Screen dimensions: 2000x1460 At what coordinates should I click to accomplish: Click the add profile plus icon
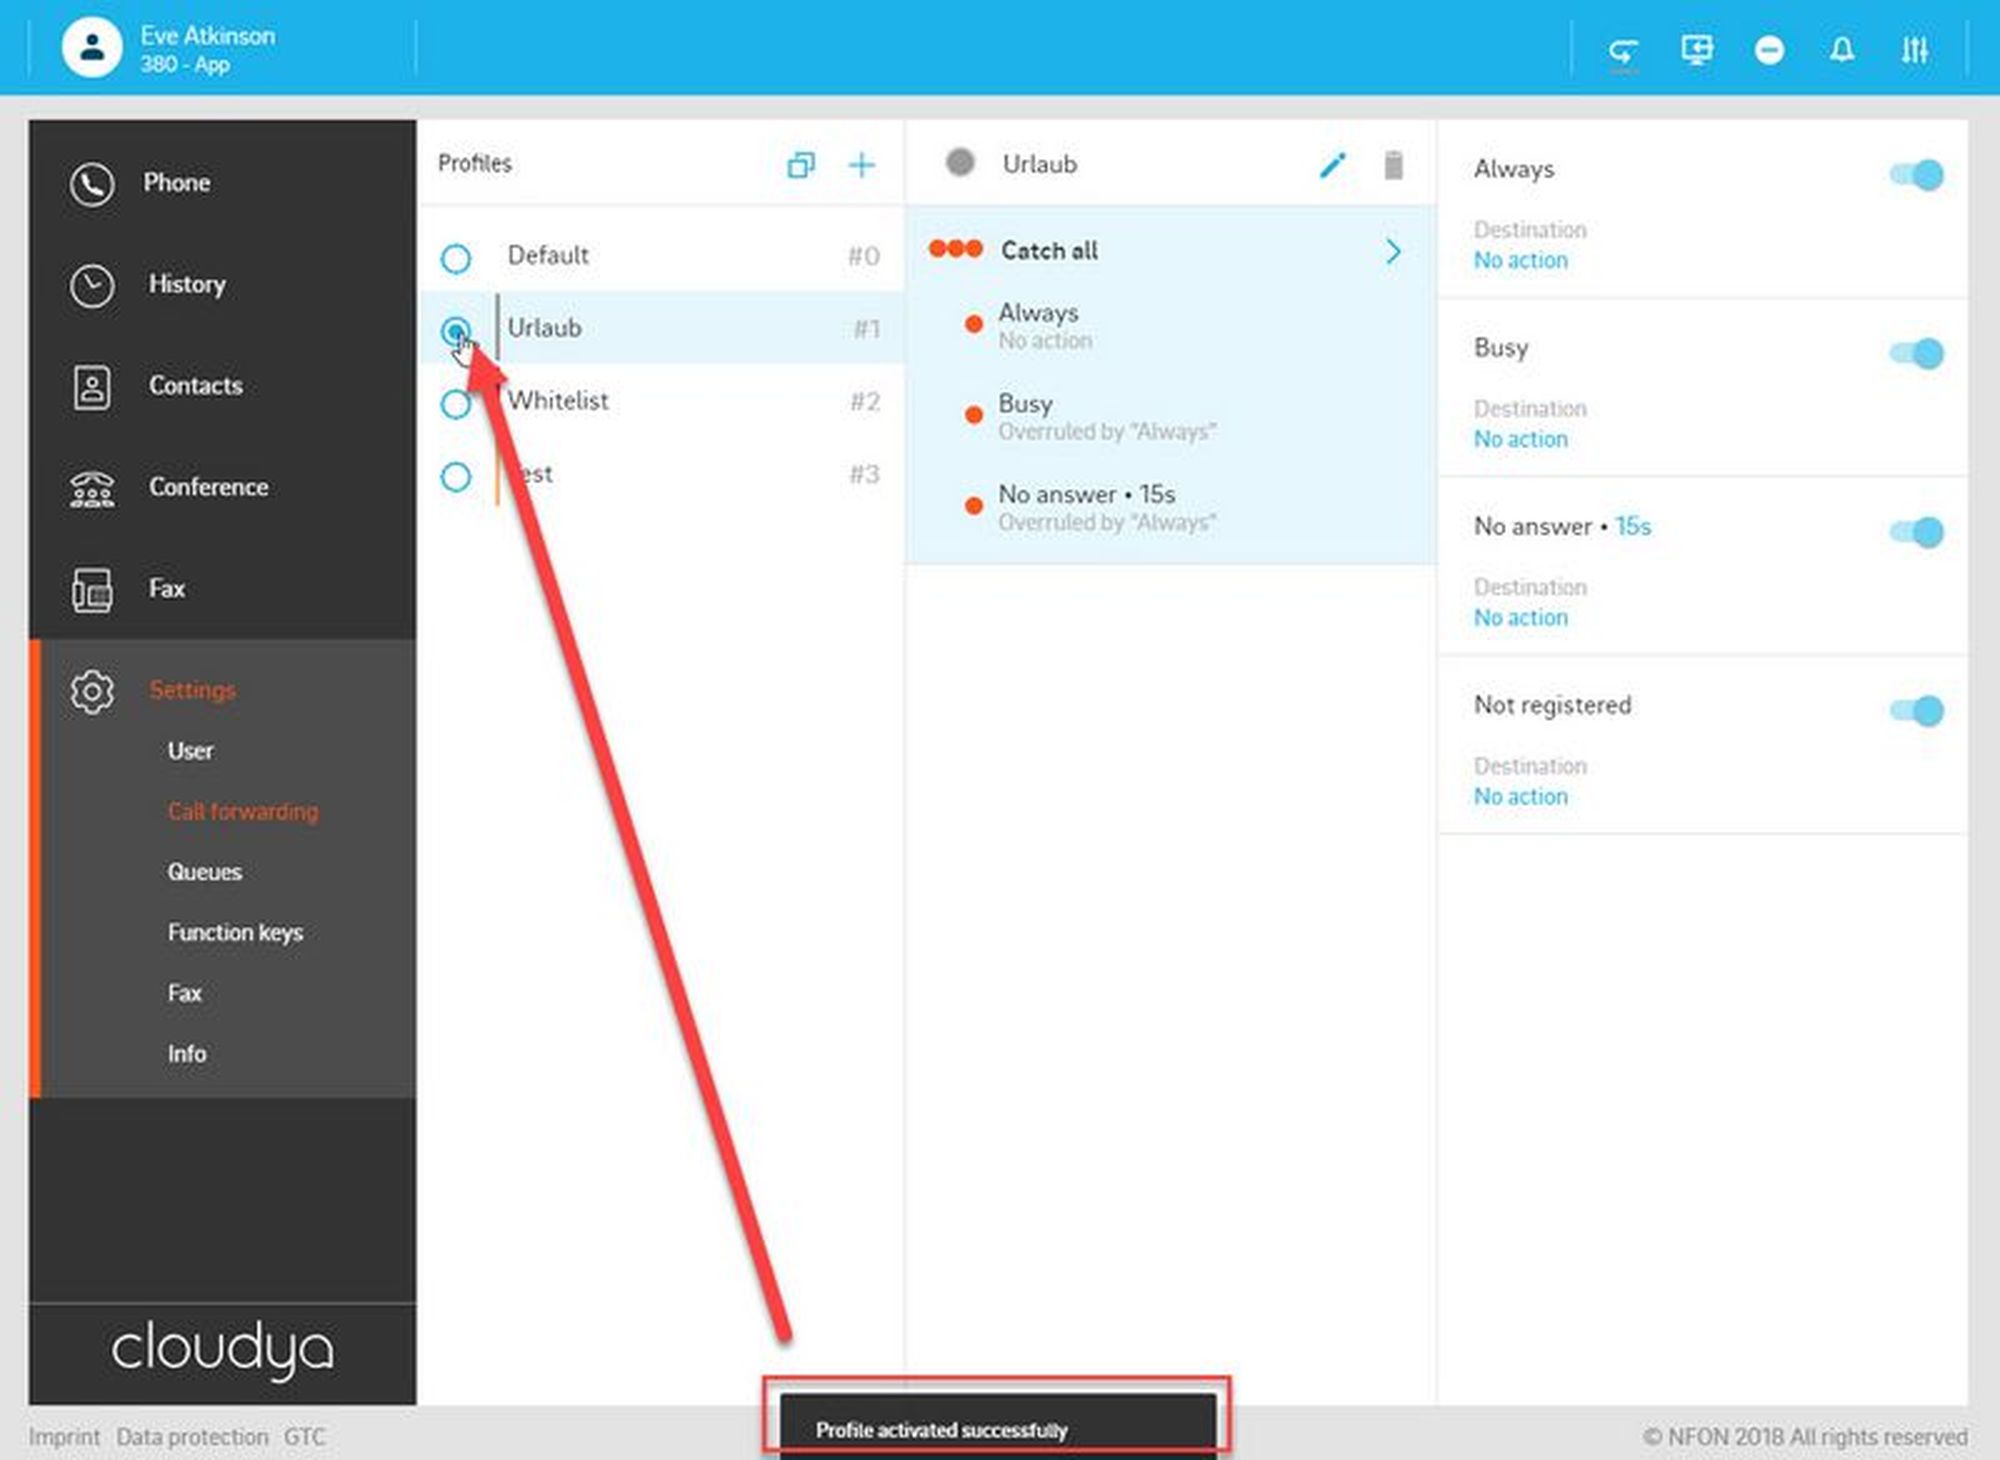tap(861, 165)
